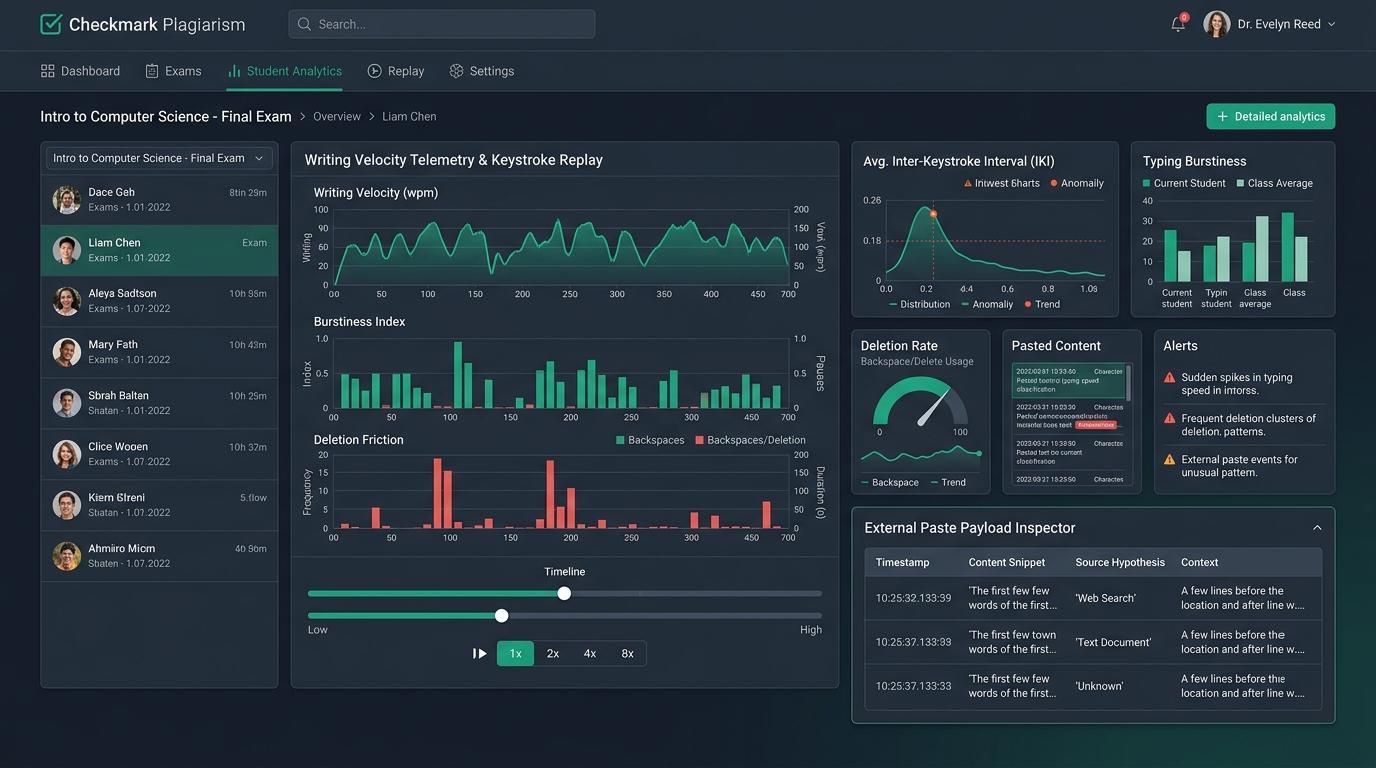Click the Dashboard grid icon
The width and height of the screenshot is (1376, 768).
point(48,71)
